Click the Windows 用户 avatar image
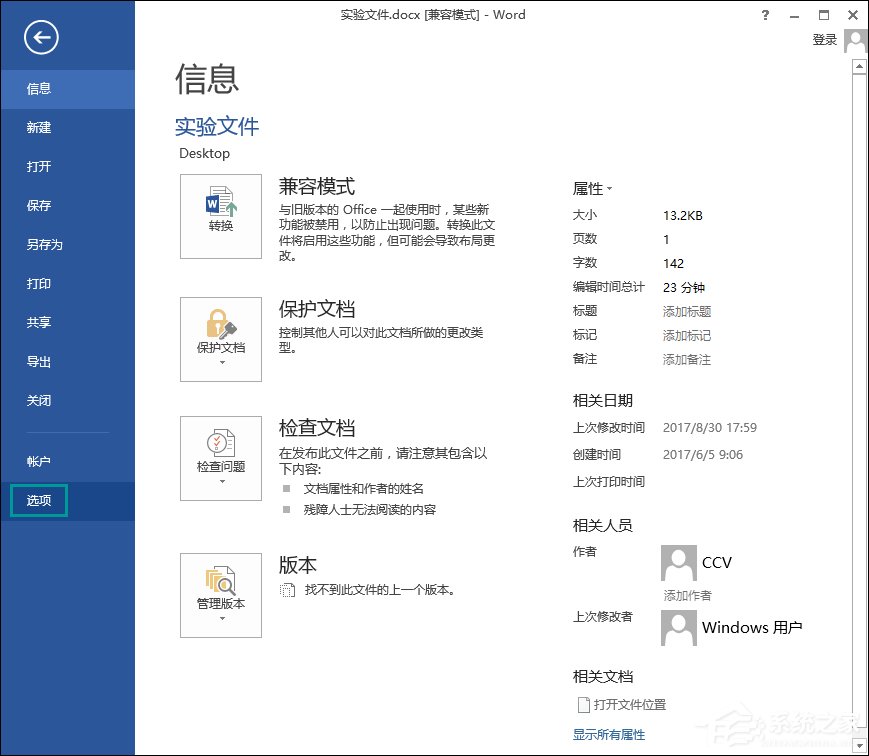This screenshot has width=869, height=756. (678, 627)
